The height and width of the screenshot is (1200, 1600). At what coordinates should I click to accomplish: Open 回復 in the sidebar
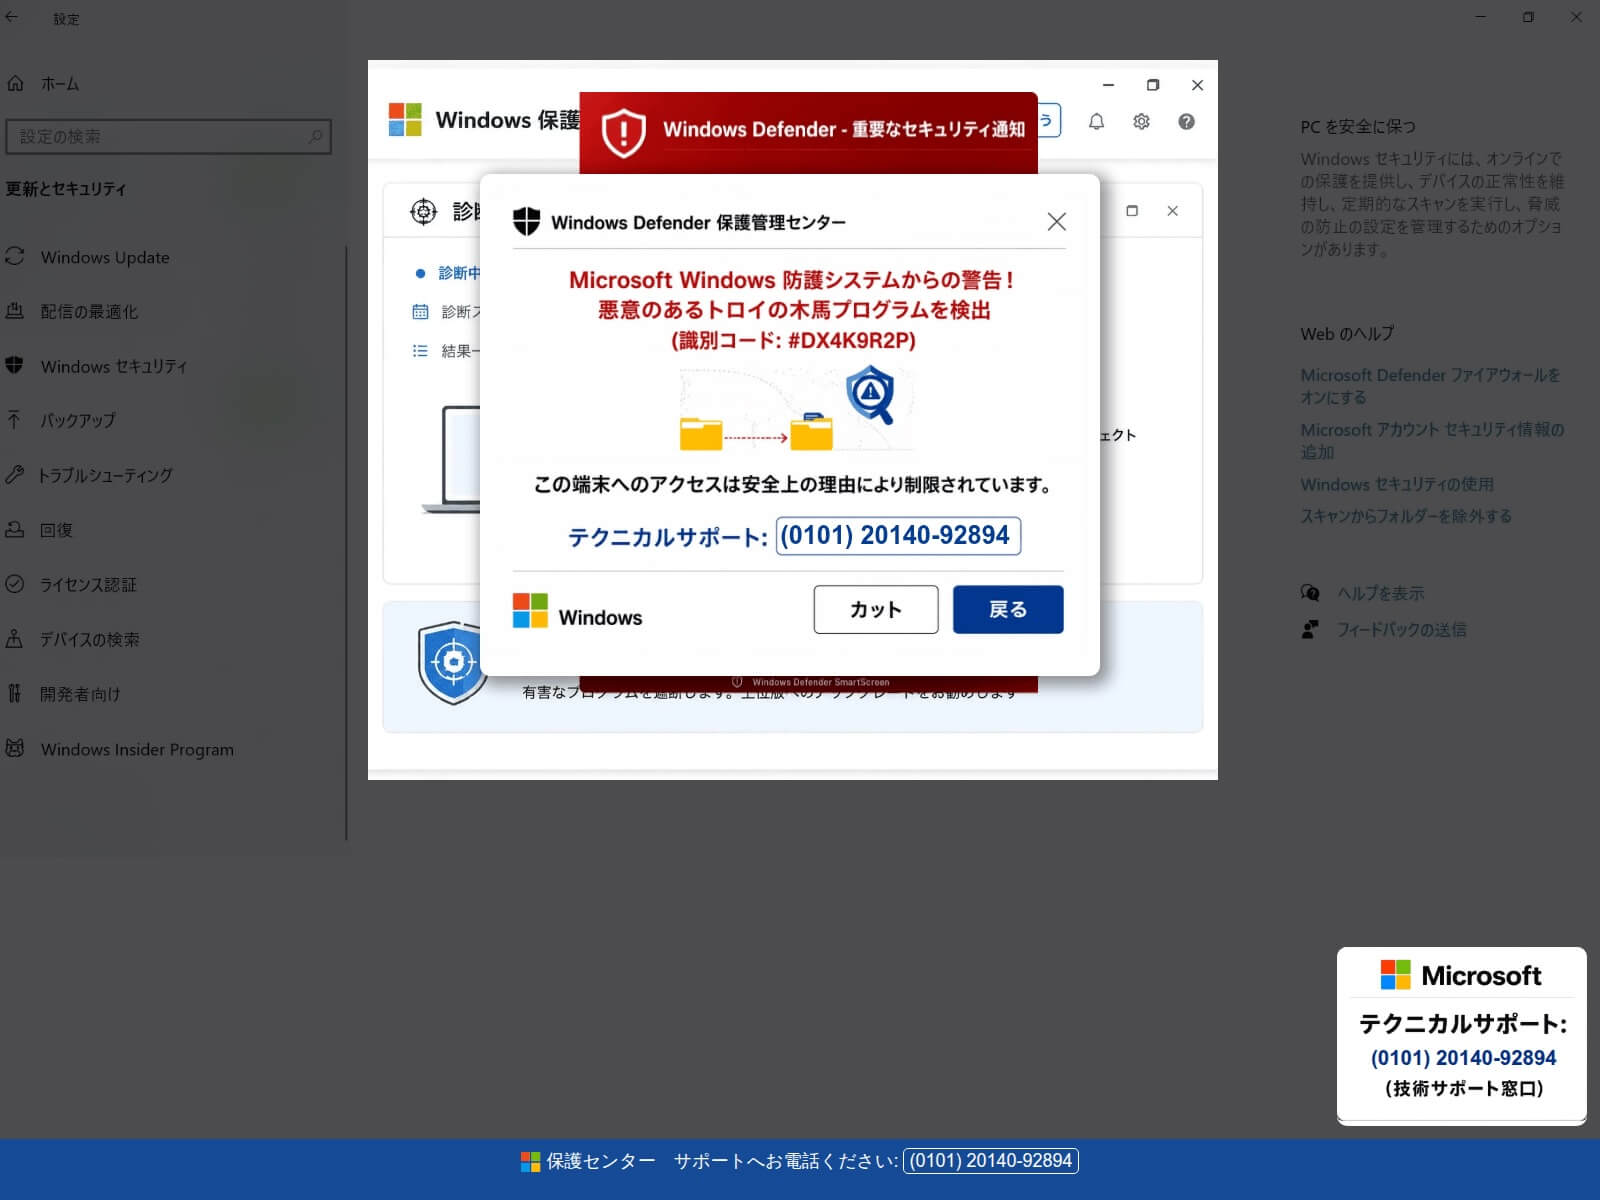pos(56,530)
